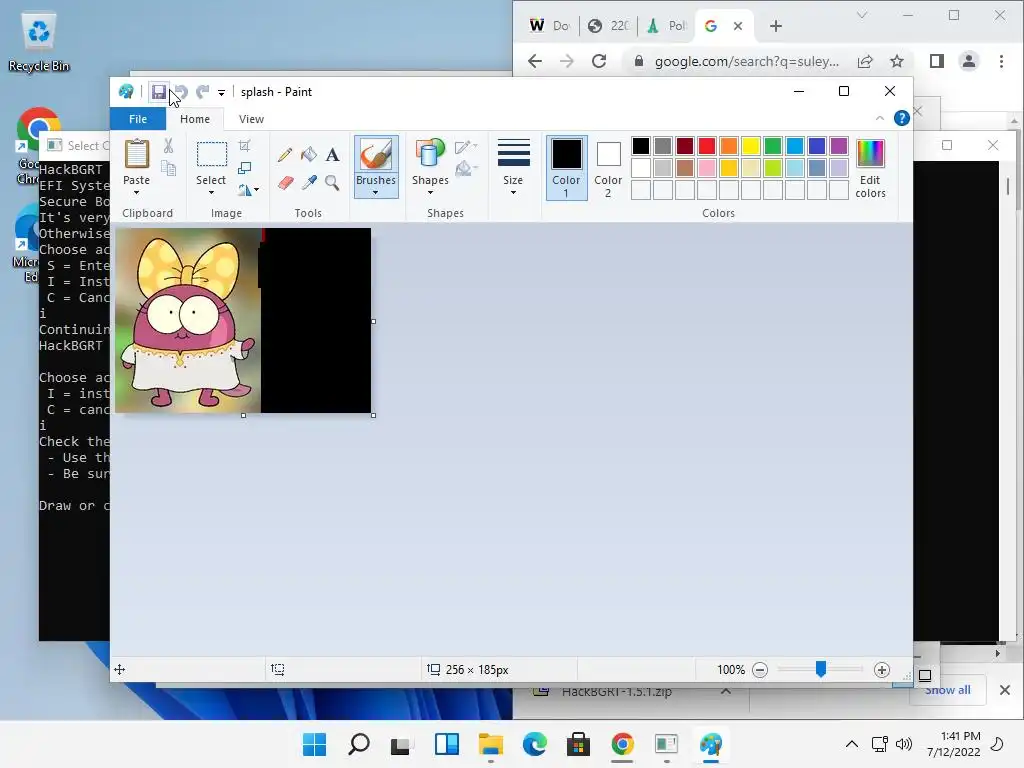Open Paint Help question mark
This screenshot has height=768, width=1024.
click(901, 118)
